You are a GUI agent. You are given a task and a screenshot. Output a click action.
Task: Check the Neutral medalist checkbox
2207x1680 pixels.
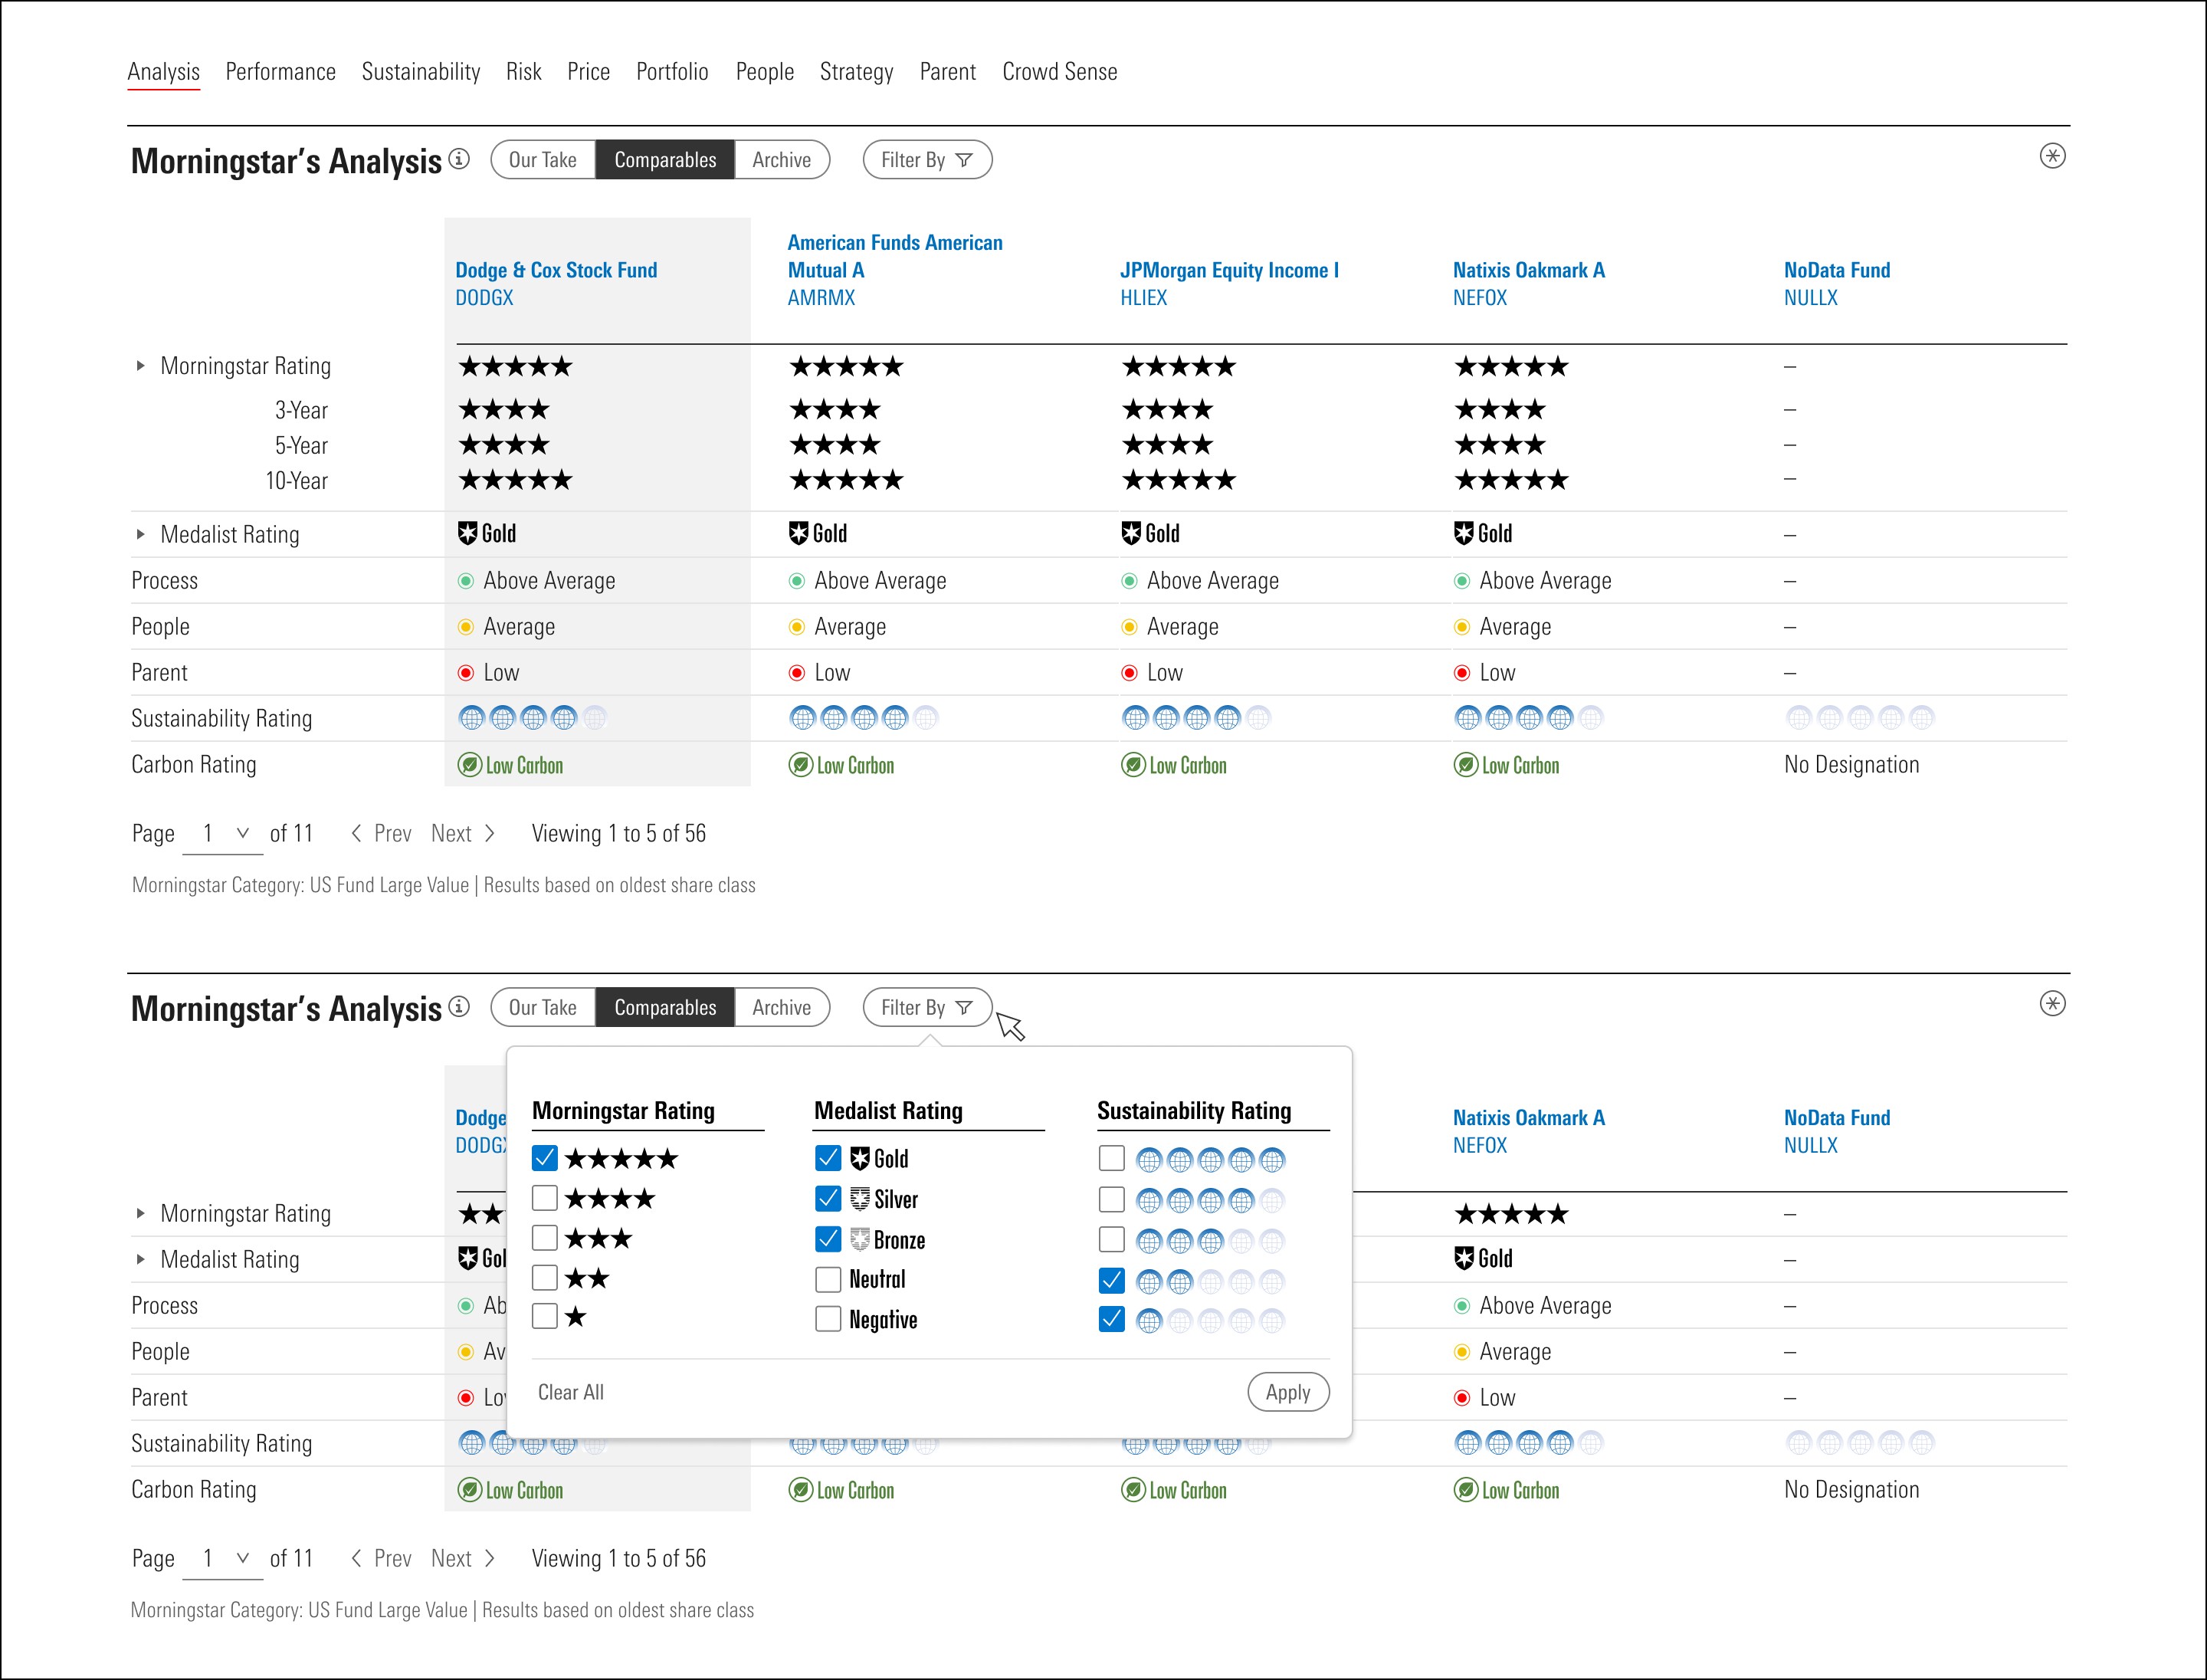(x=828, y=1279)
